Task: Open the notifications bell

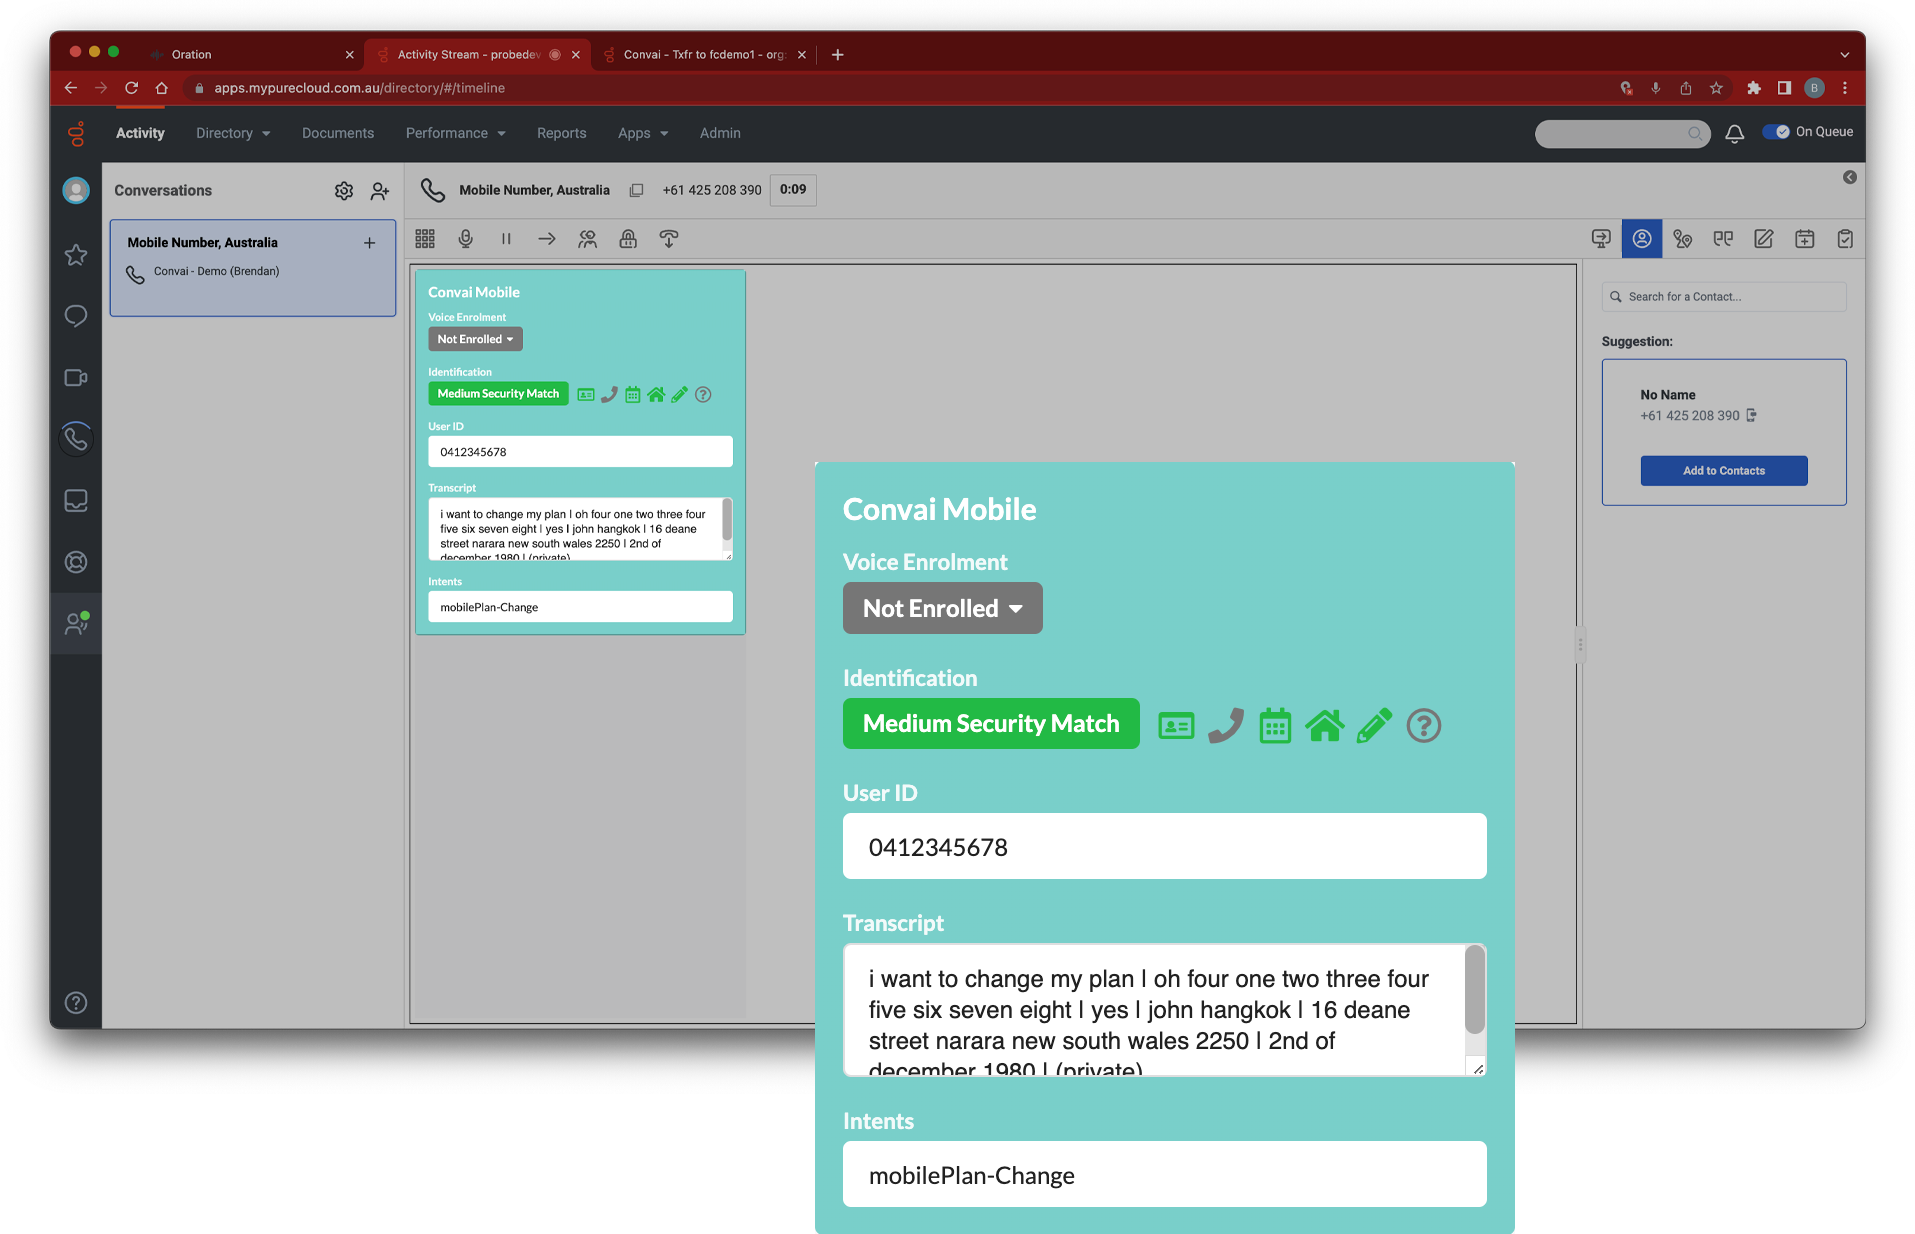Action: coord(1735,133)
